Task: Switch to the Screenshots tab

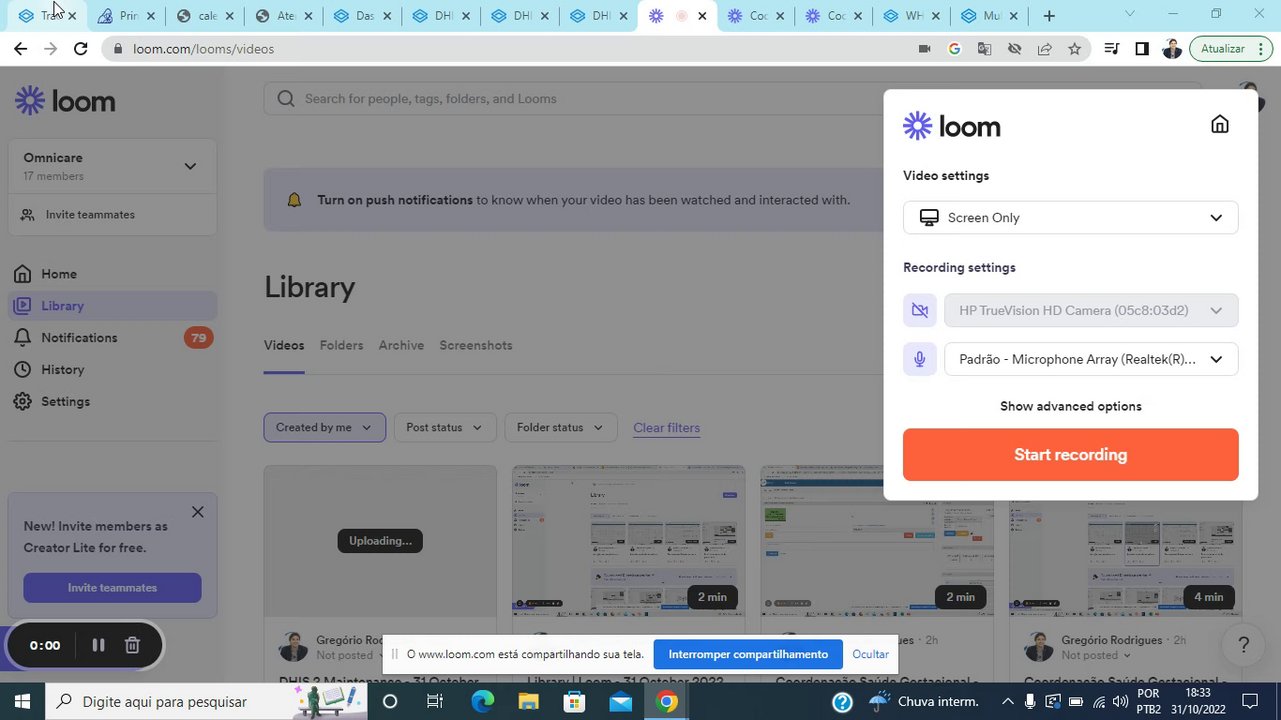Action: click(x=476, y=345)
